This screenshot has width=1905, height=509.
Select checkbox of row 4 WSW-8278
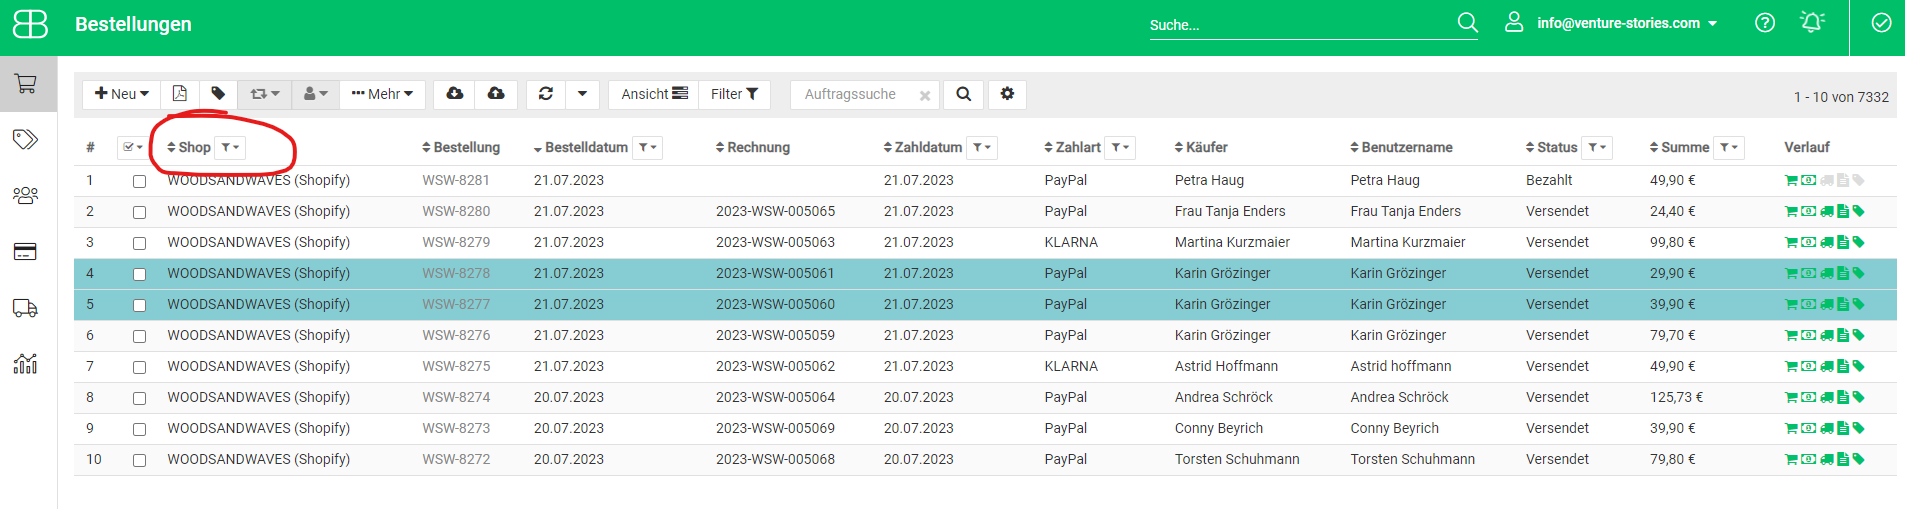coord(139,275)
